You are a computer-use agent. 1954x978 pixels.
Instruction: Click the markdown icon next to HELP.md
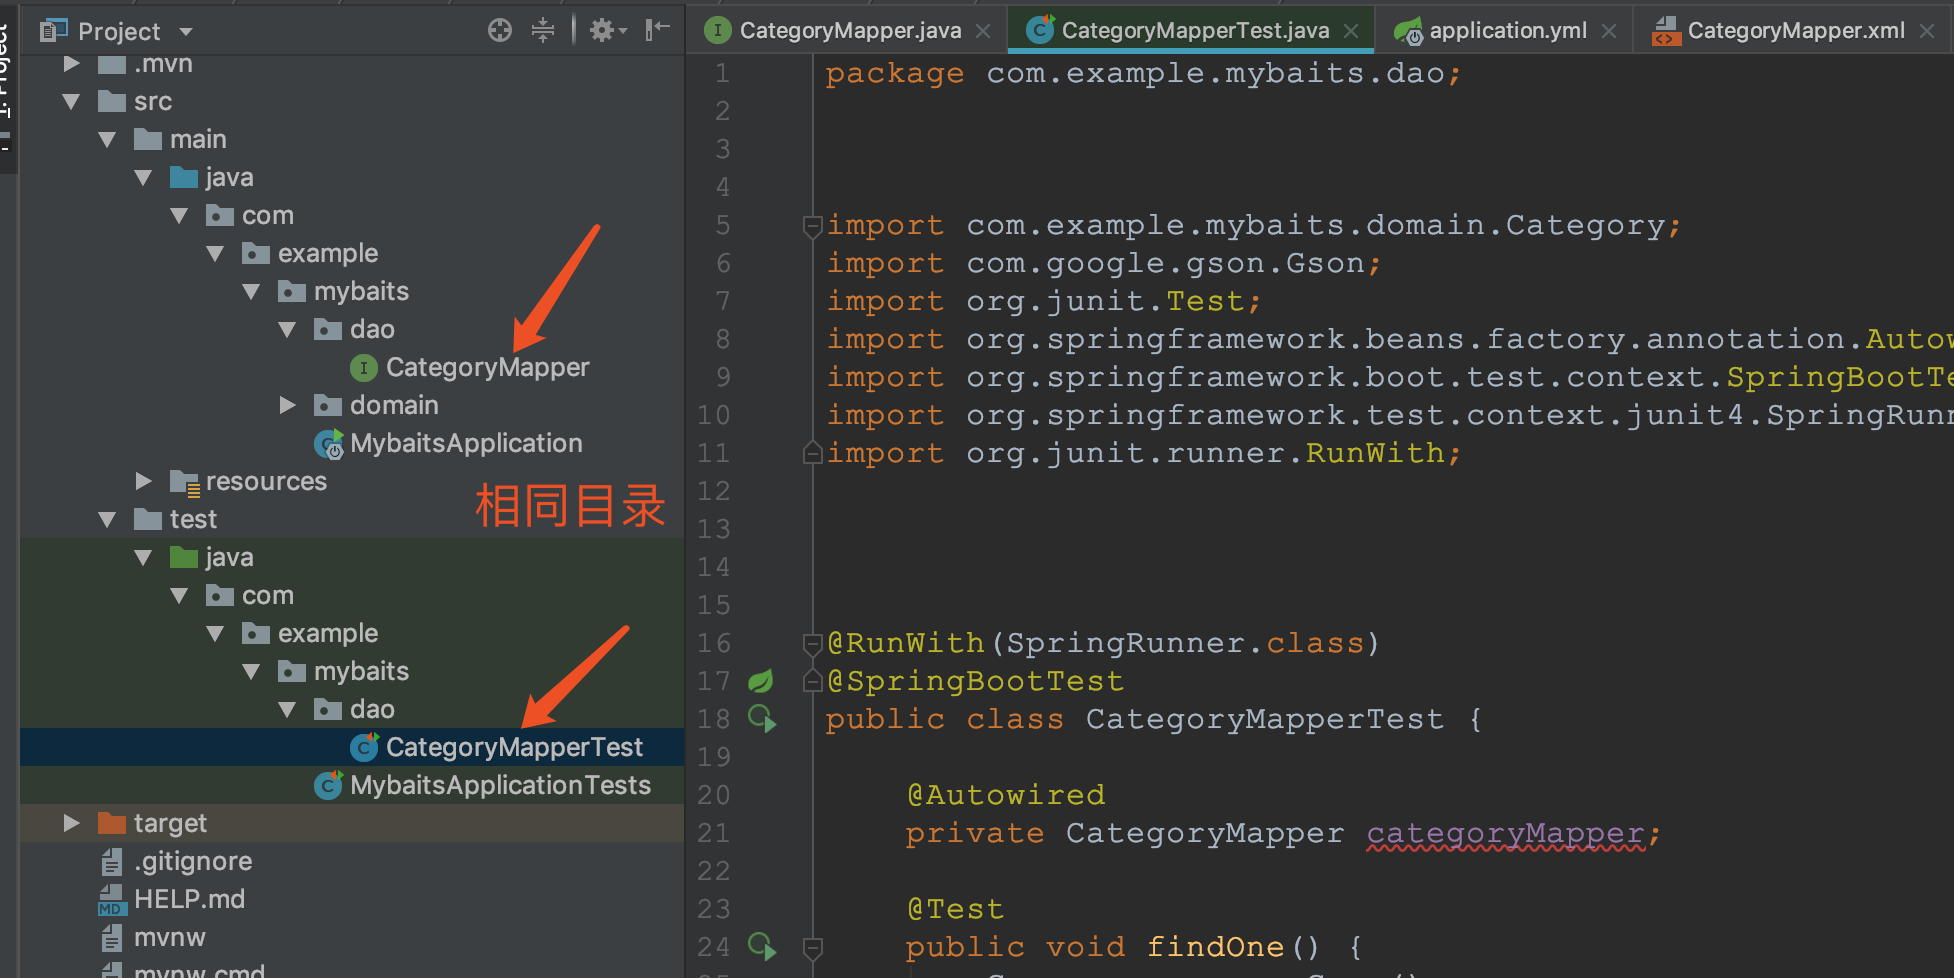(x=111, y=900)
